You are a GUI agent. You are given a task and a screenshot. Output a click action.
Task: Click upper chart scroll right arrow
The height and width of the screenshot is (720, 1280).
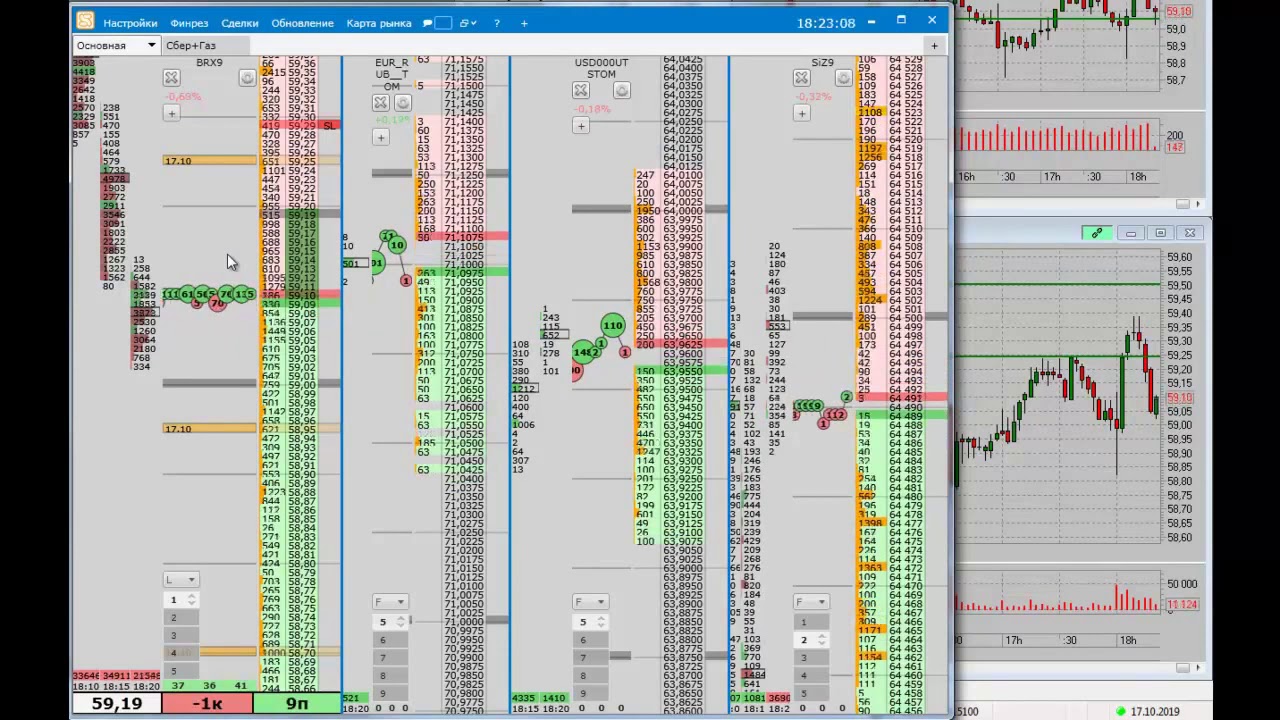[1198, 203]
